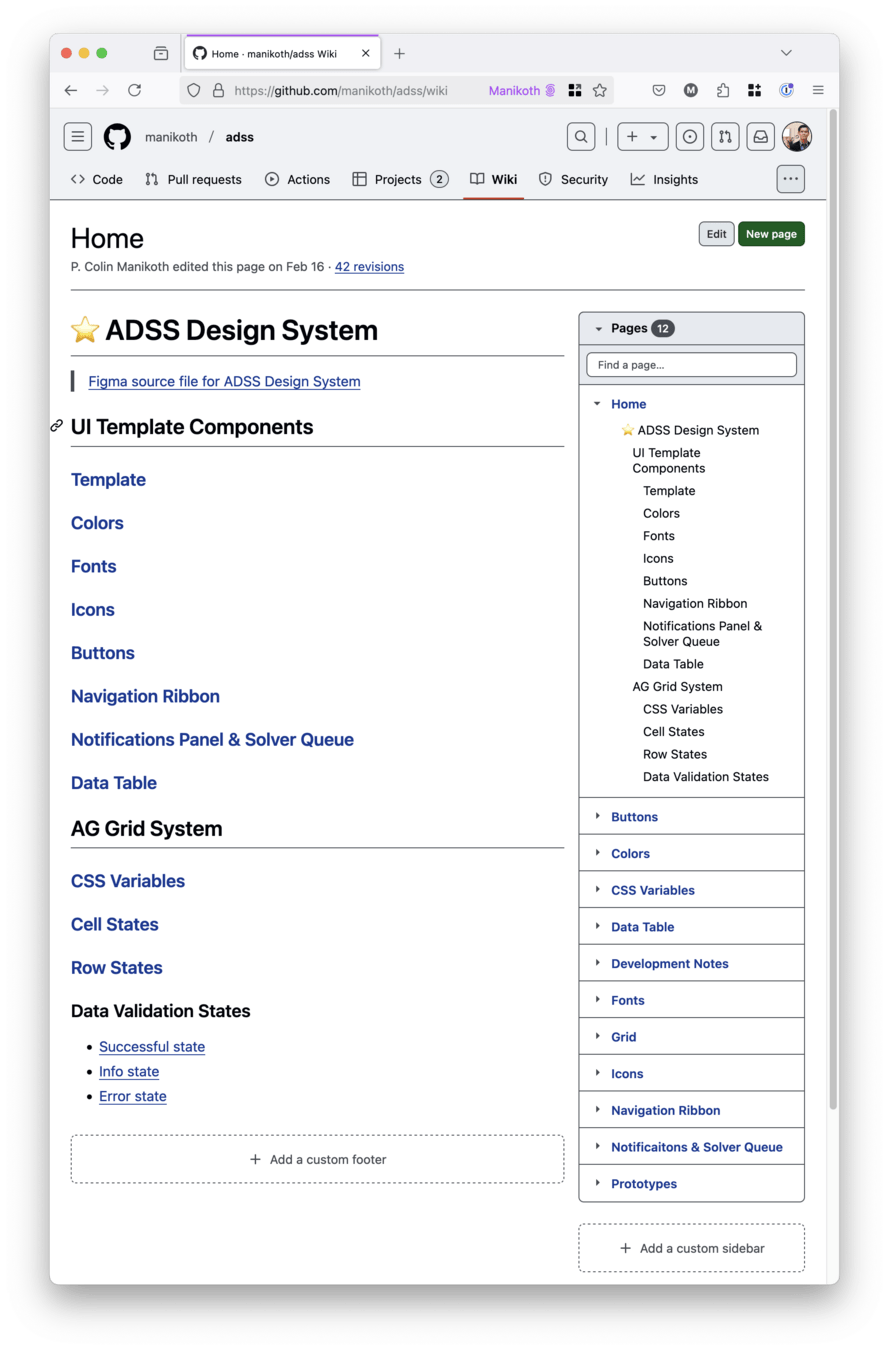Click the GitHub Octocat logo

[117, 137]
